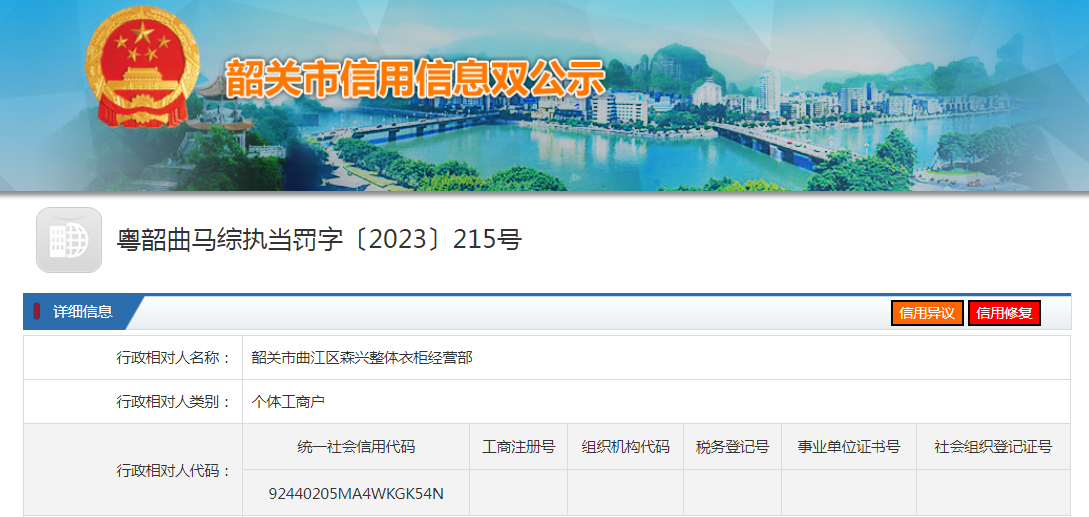Click the 税务登记号 column header
Viewport: 1089px width, 517px height.
732,447
